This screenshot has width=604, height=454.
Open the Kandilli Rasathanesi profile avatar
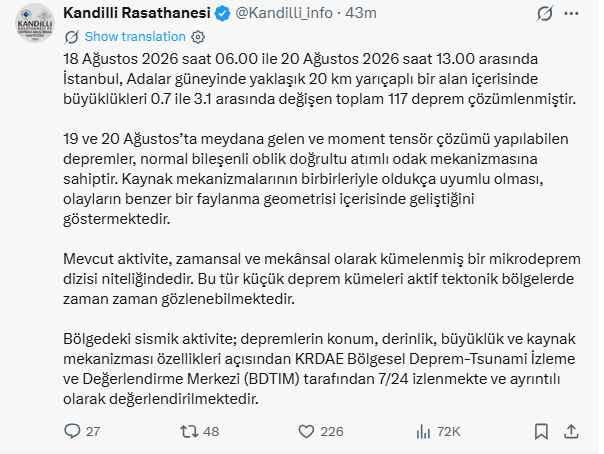[x=35, y=23]
